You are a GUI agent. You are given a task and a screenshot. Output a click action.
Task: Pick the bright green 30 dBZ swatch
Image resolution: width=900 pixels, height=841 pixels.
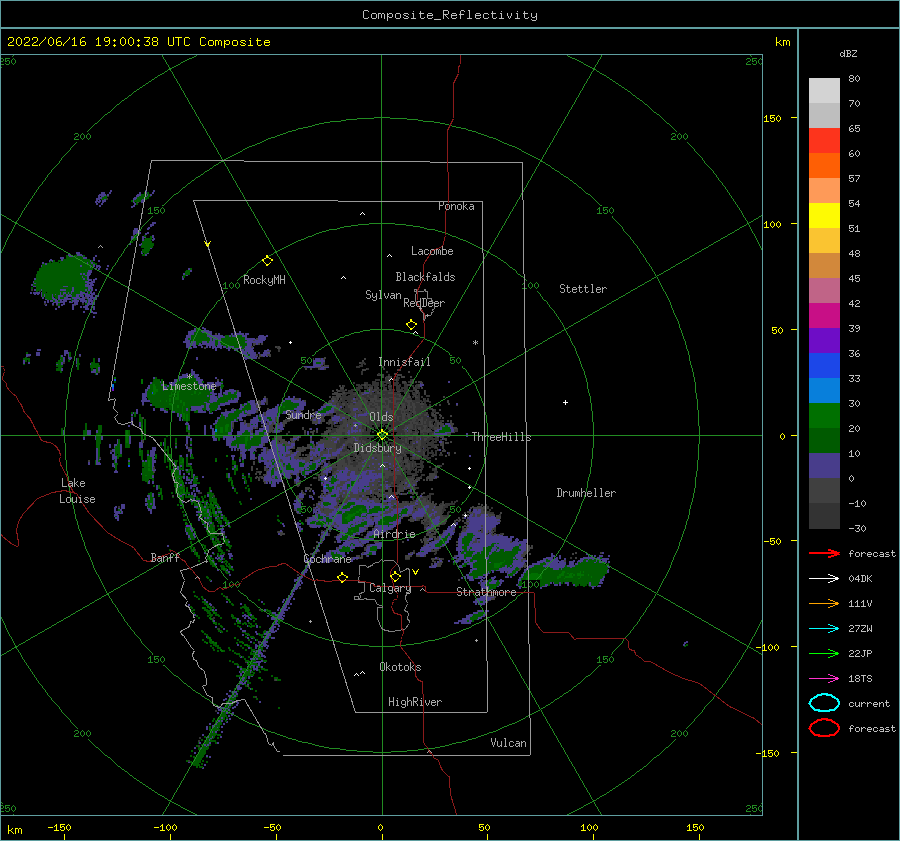coord(824,416)
